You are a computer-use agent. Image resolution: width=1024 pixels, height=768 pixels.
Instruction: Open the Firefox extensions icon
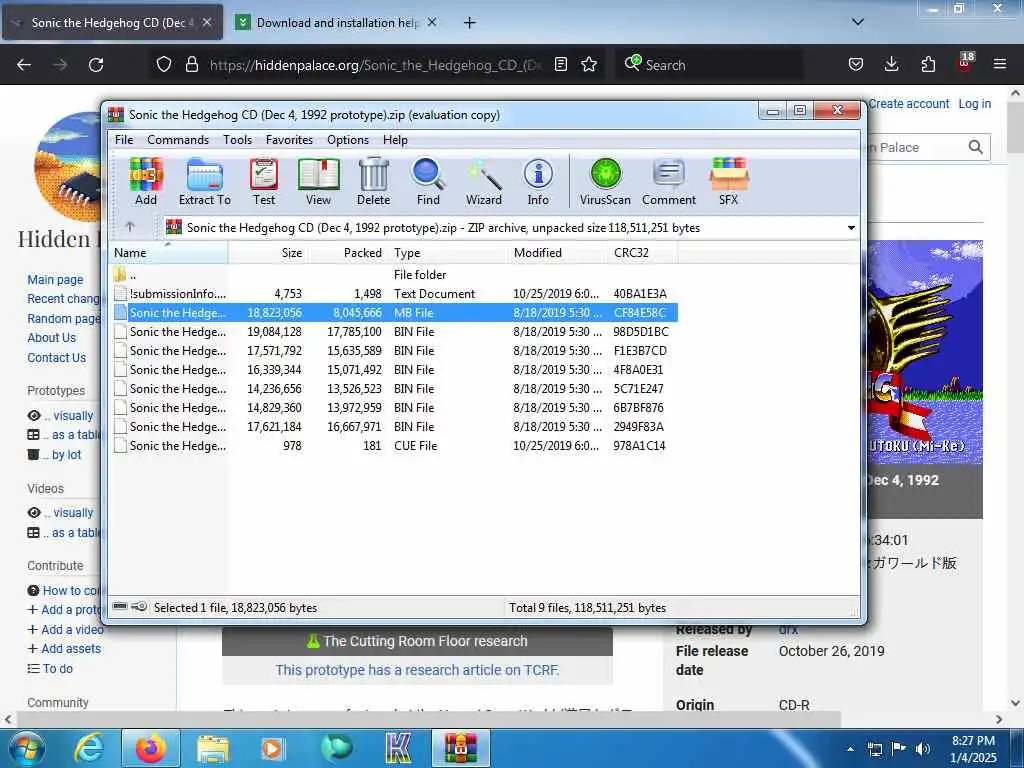928,64
